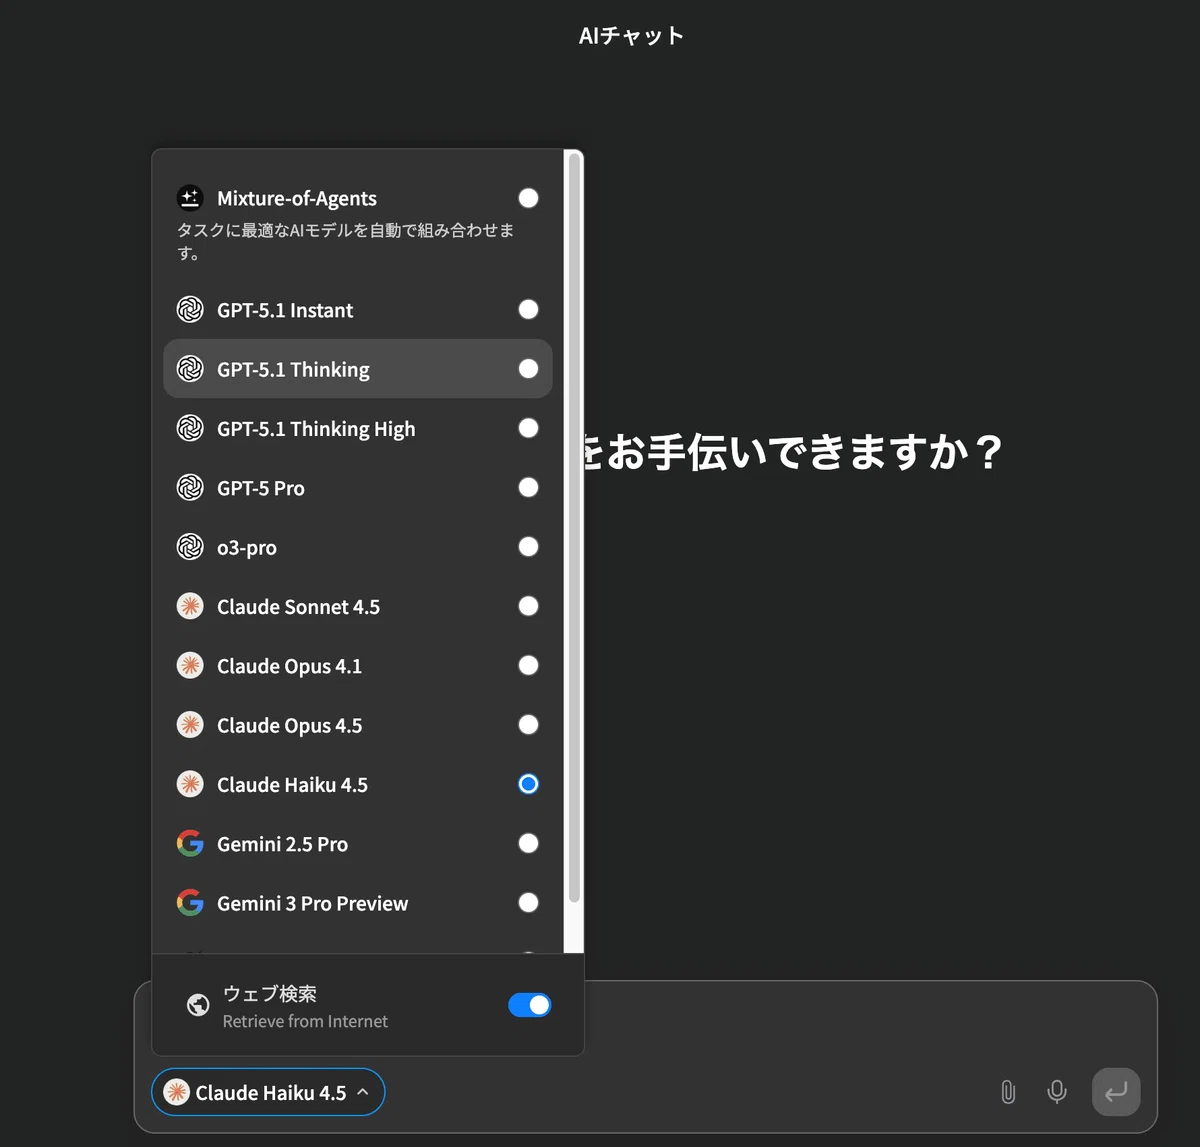Select the o3-pro radio button

(528, 546)
